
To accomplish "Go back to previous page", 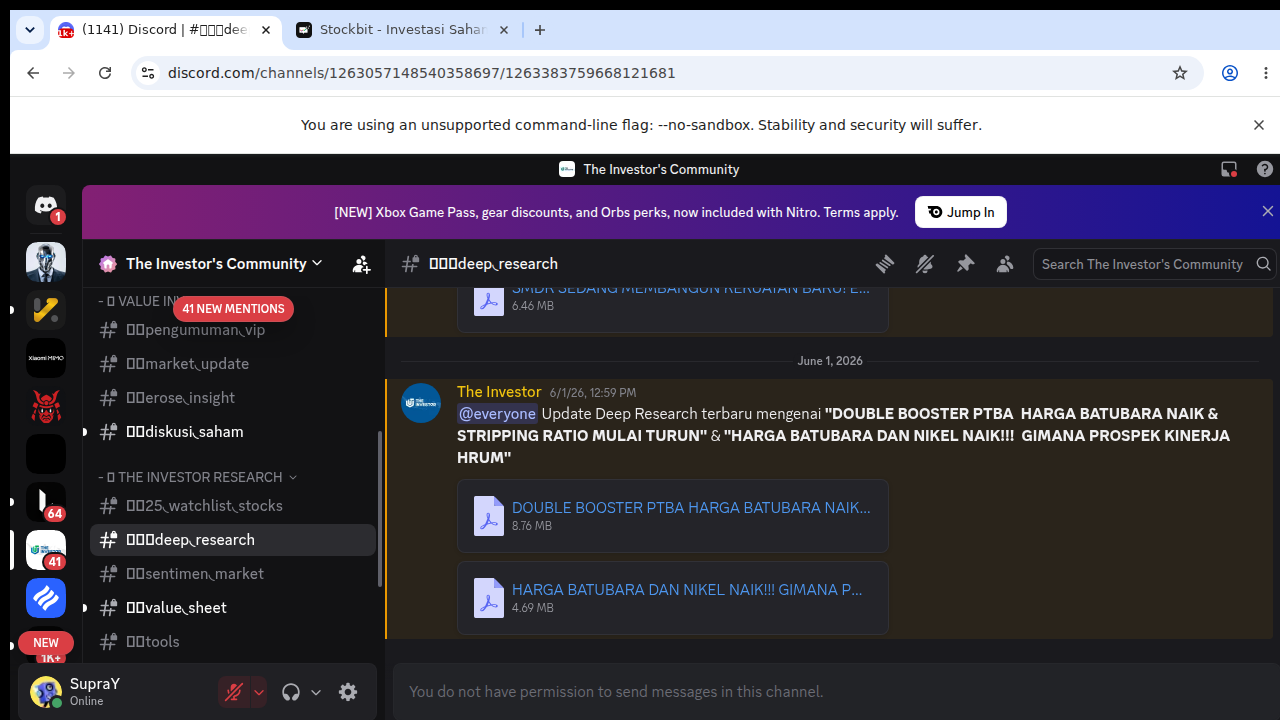I will (x=33, y=73).
